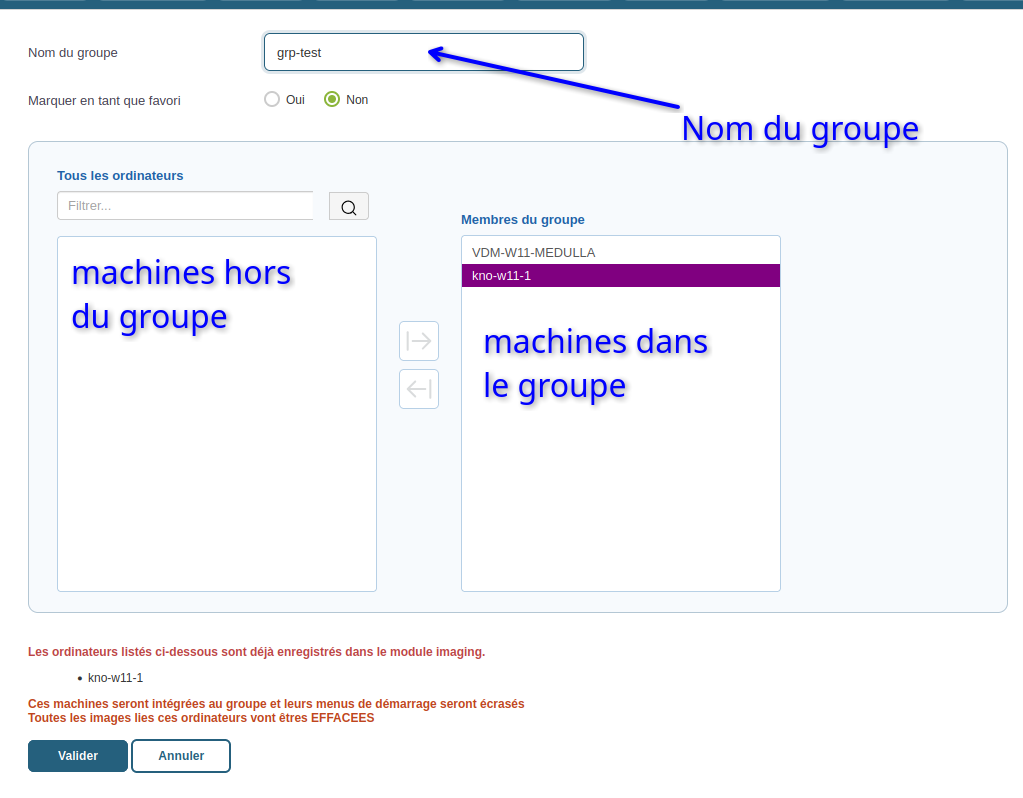Click the imaging module warning sentence
The image size is (1023, 798).
(x=256, y=652)
